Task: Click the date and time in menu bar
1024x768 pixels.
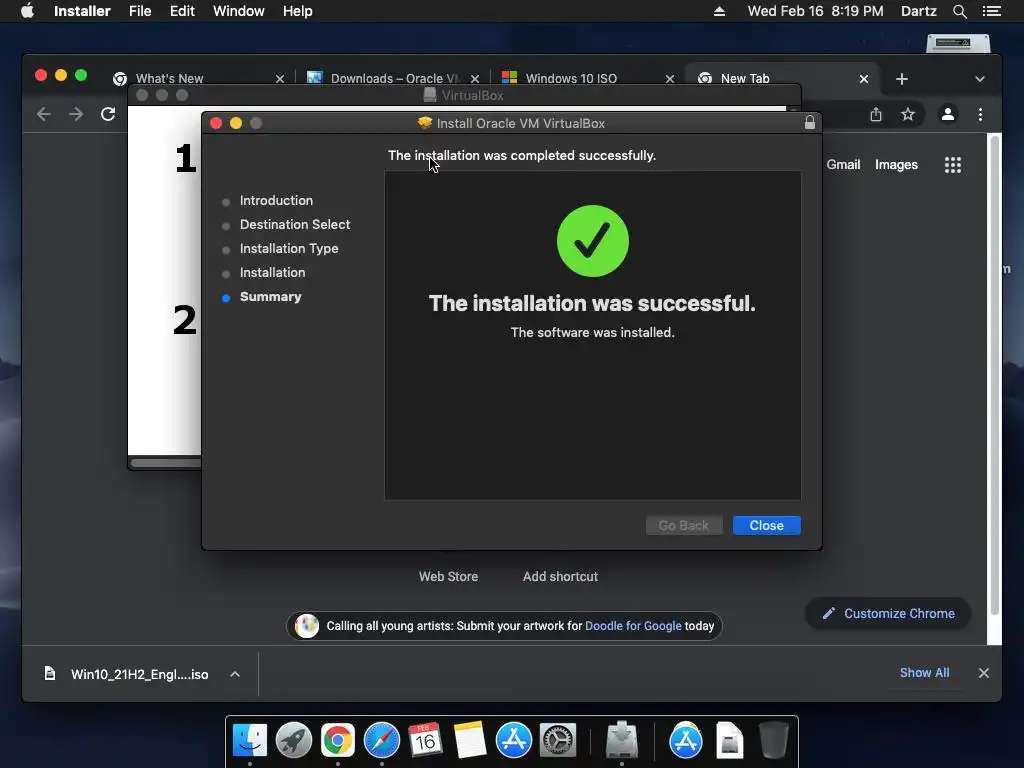Action: pos(815,11)
